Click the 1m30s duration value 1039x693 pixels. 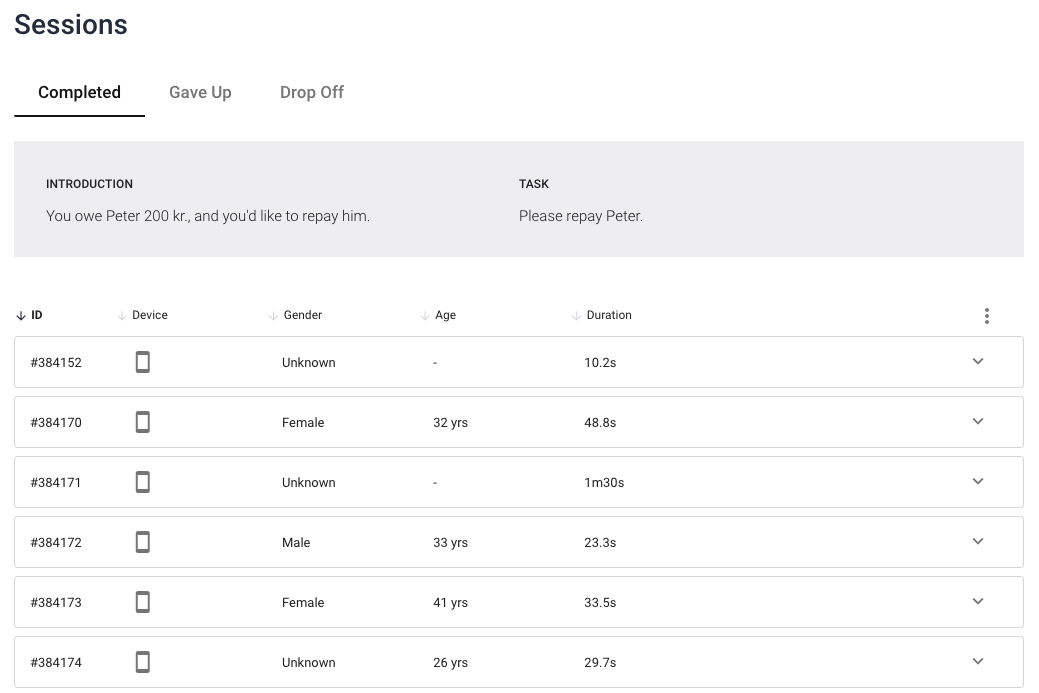coord(604,482)
